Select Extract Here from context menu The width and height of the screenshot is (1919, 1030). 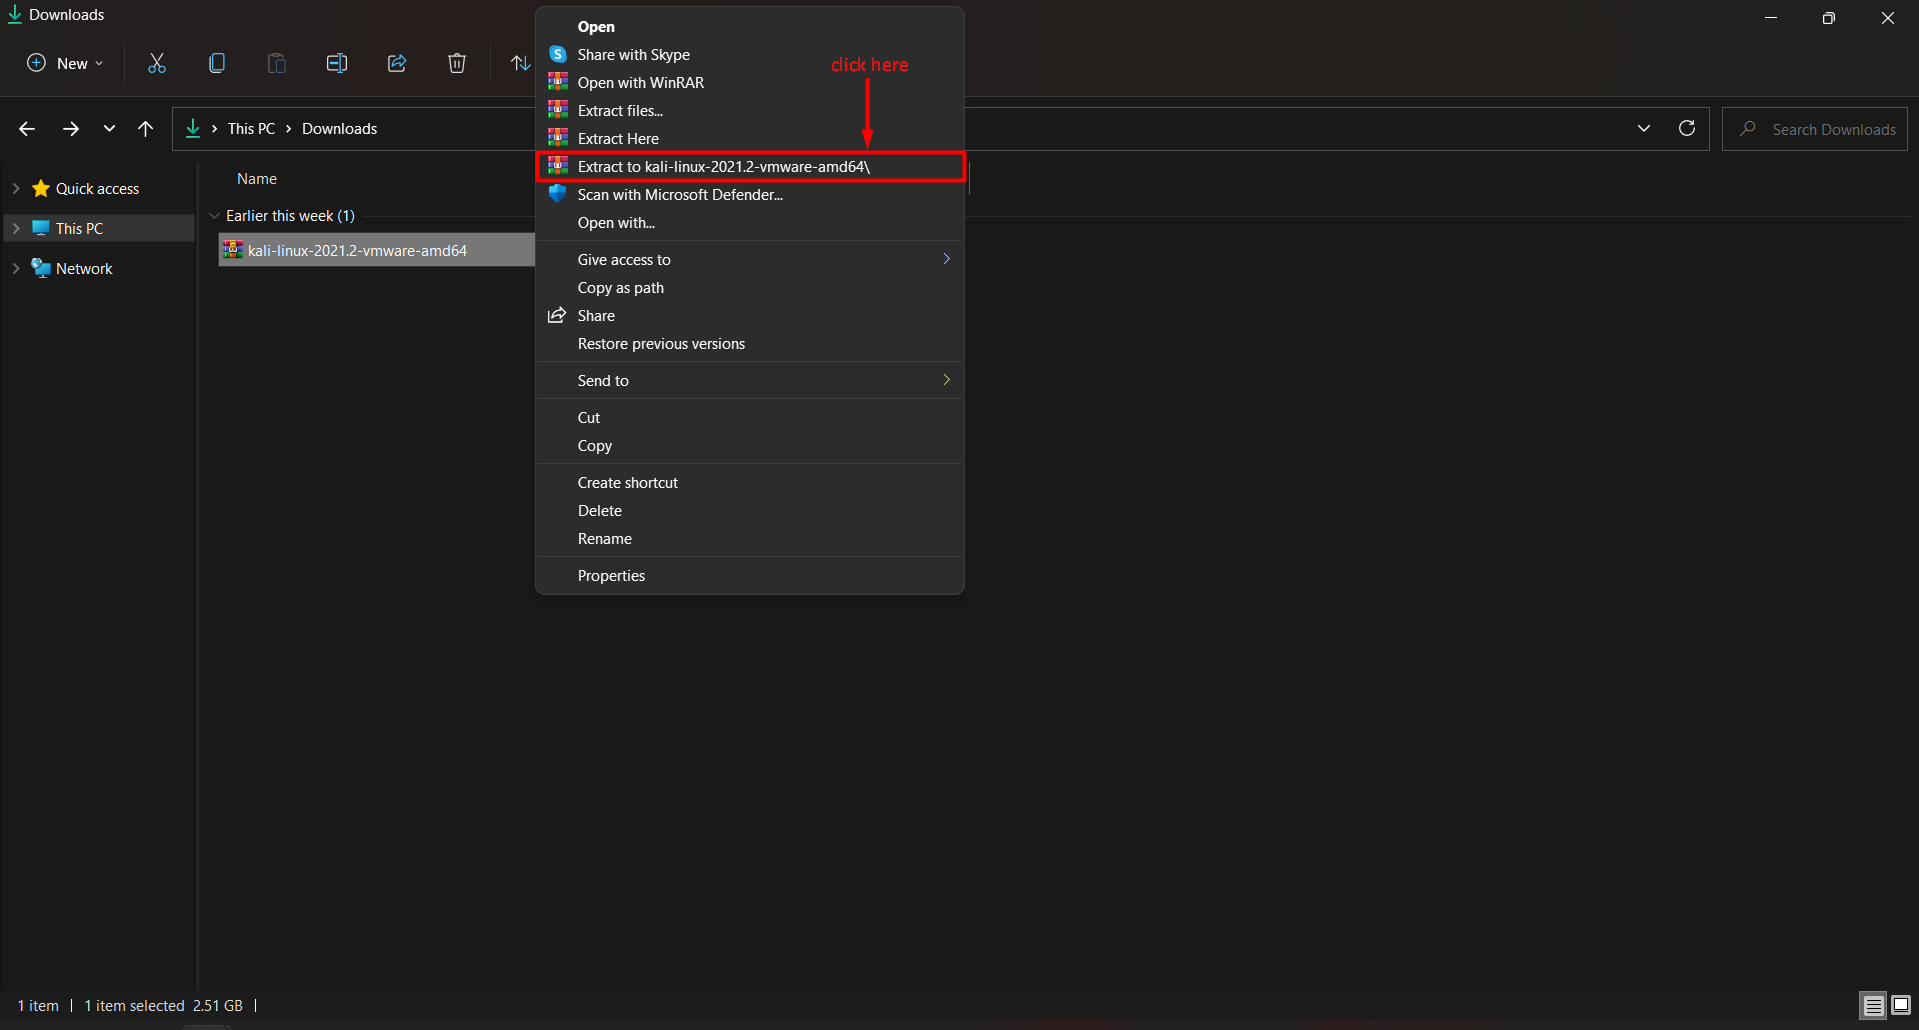click(x=618, y=139)
